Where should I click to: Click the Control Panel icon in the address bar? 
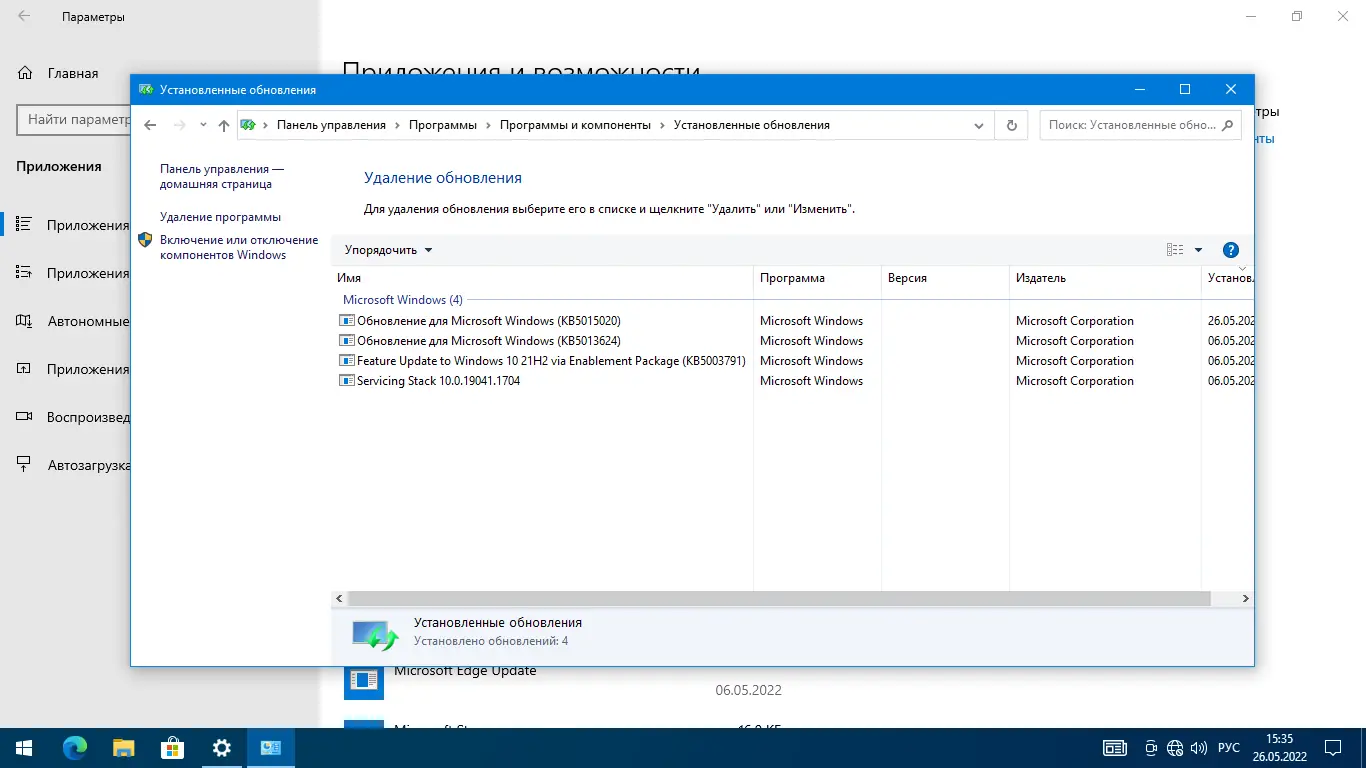[x=247, y=125]
